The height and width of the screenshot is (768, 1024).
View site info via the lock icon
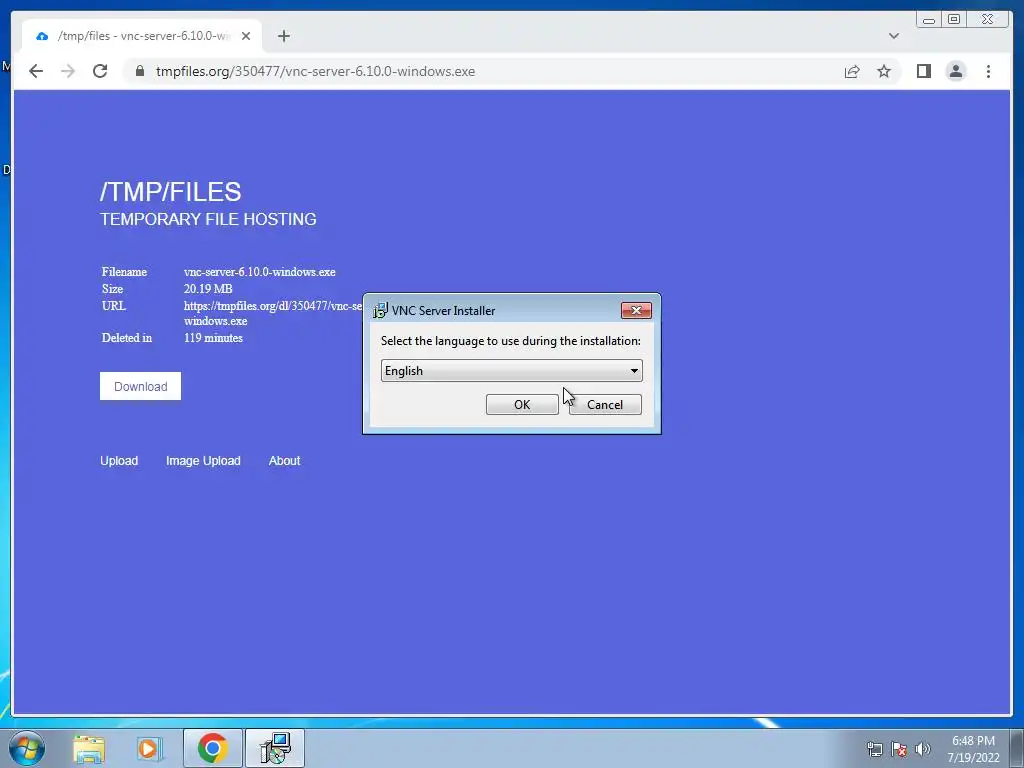(x=140, y=71)
